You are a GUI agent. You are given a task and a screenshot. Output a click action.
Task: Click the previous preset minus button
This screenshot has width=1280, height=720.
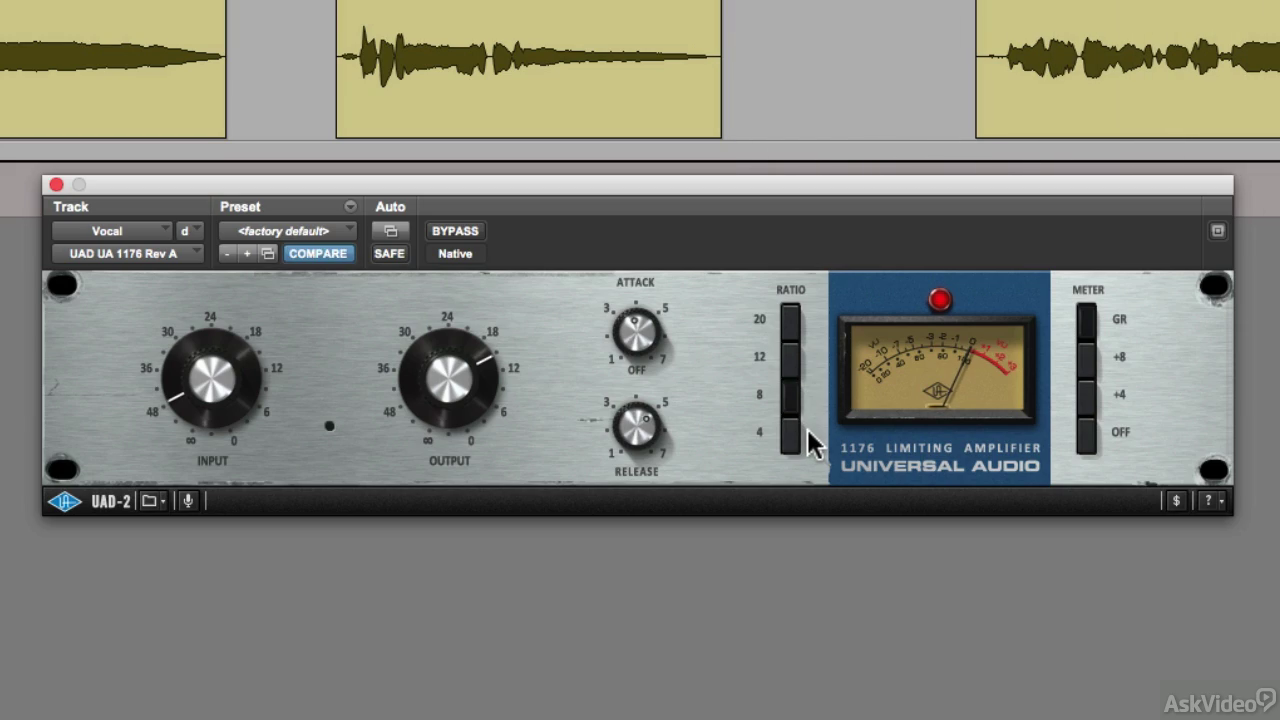(227, 254)
